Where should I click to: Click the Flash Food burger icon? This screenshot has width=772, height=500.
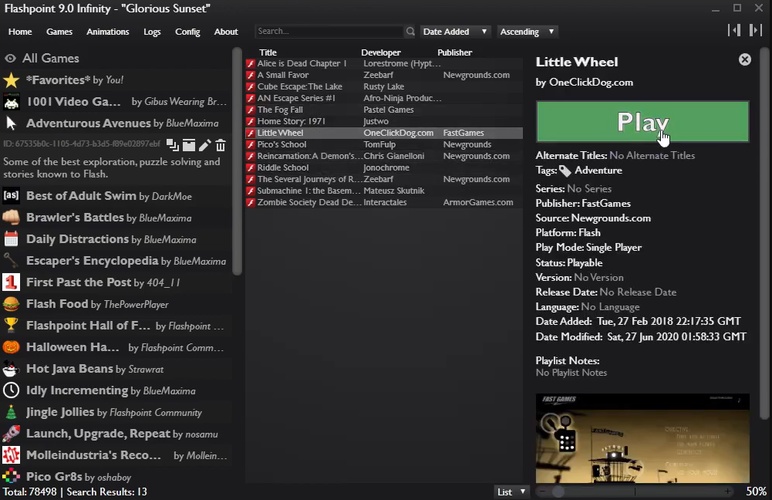pyautogui.click(x=11, y=304)
